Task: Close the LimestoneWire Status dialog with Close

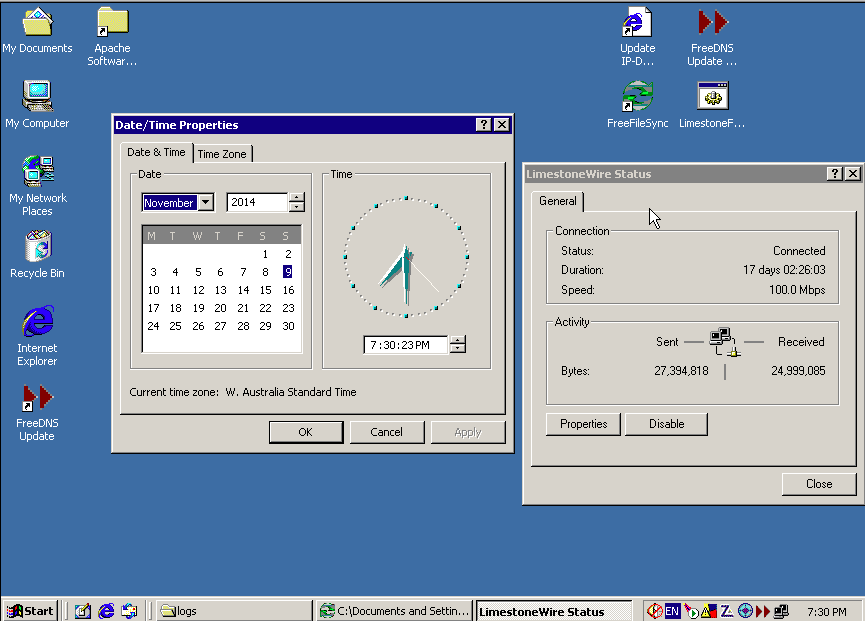Action: pyautogui.click(x=819, y=484)
